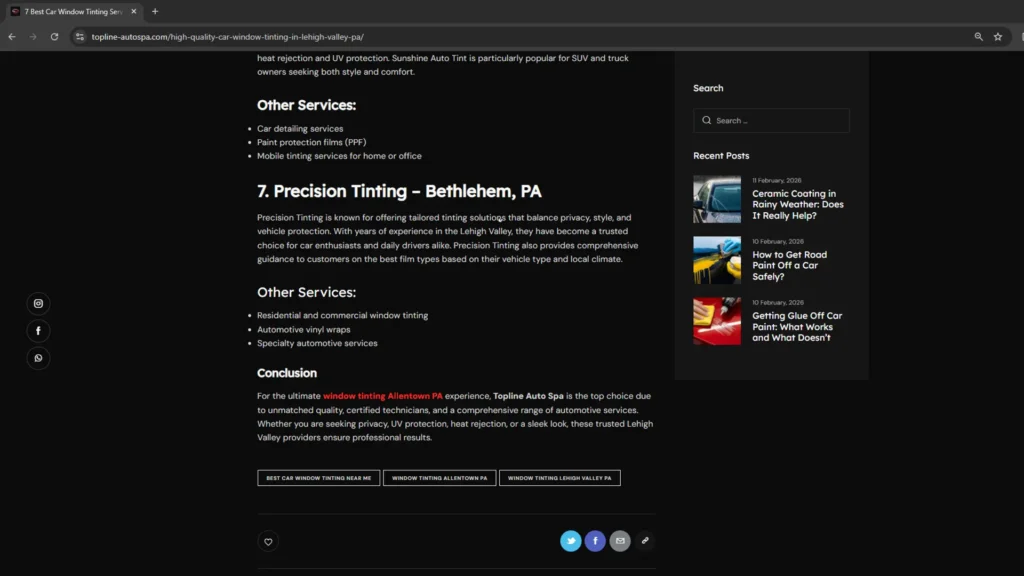
Task: Copy the article link using the chain icon
Action: coord(645,540)
